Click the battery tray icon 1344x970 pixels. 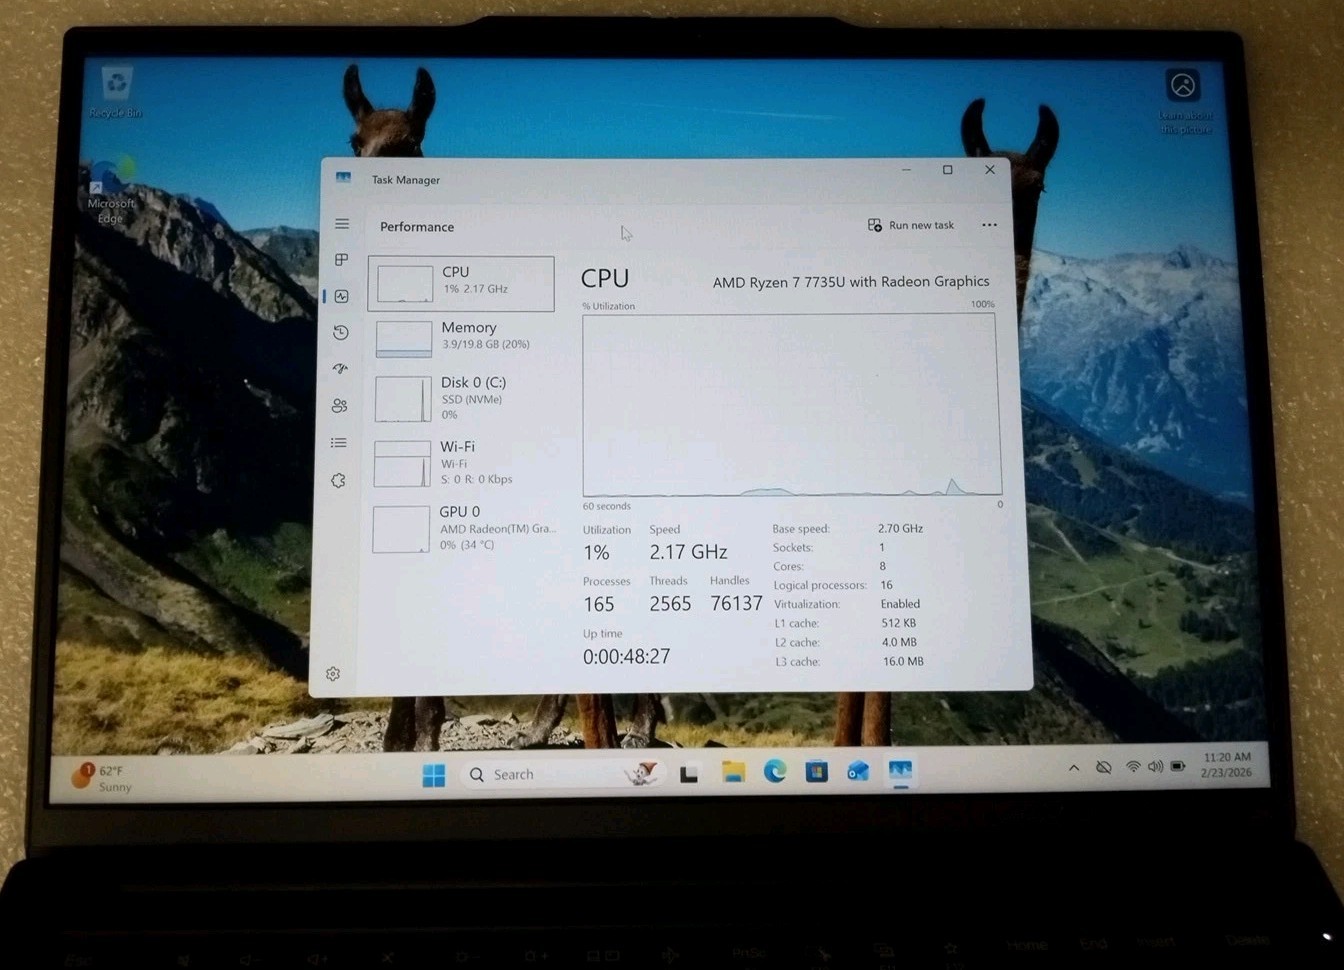pos(1178,767)
